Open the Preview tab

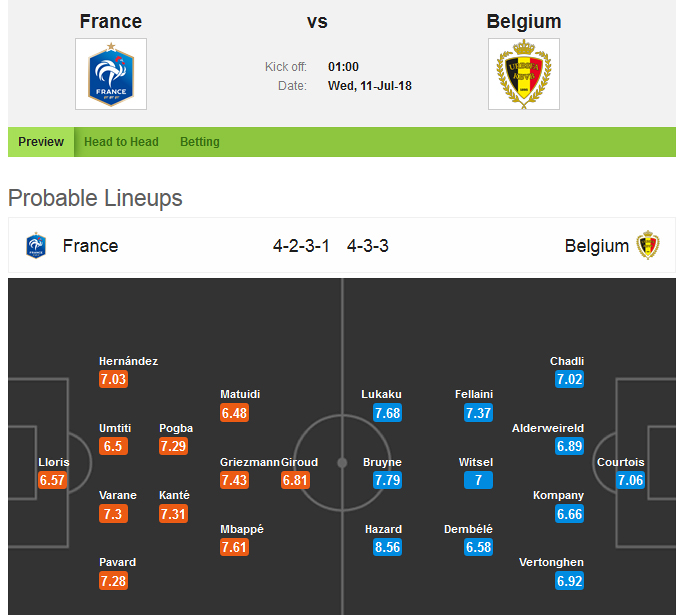(x=41, y=142)
